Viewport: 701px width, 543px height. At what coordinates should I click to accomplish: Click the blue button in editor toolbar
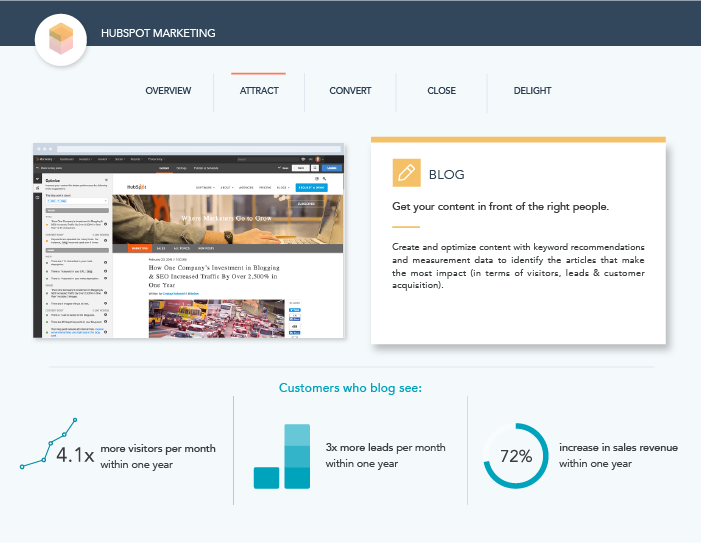coord(332,168)
